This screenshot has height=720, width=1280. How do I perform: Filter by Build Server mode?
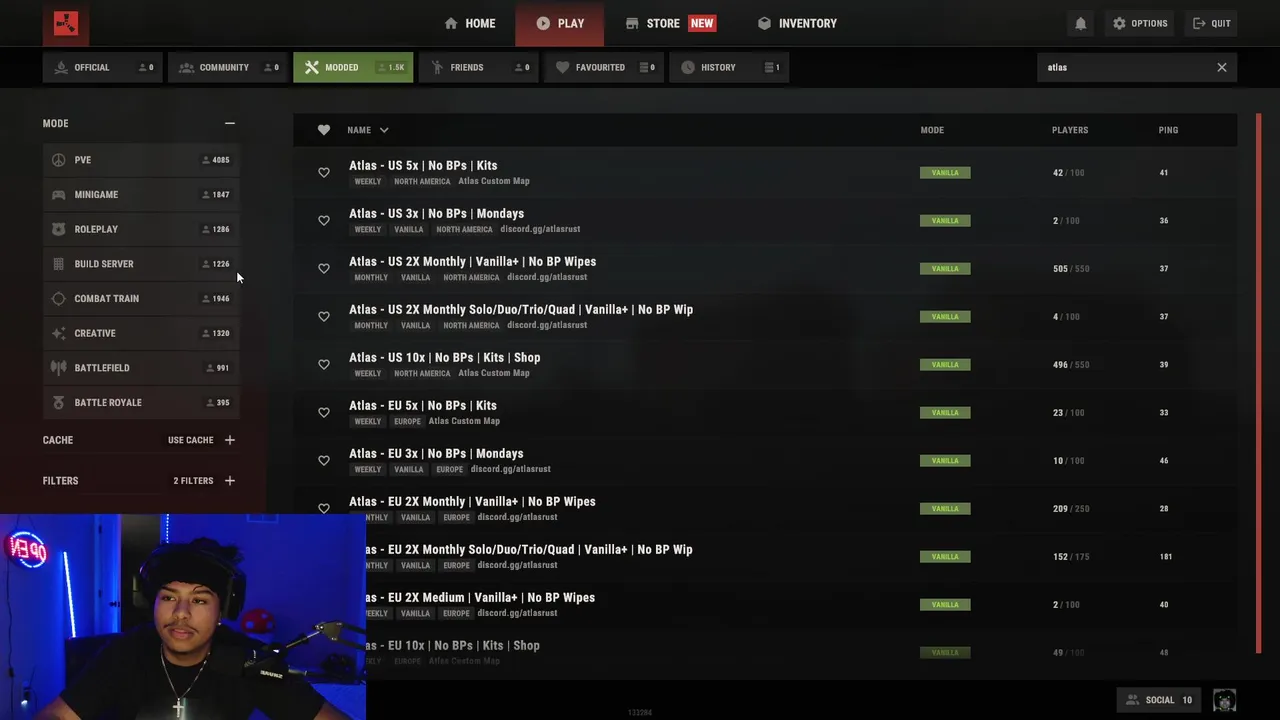(x=140, y=264)
